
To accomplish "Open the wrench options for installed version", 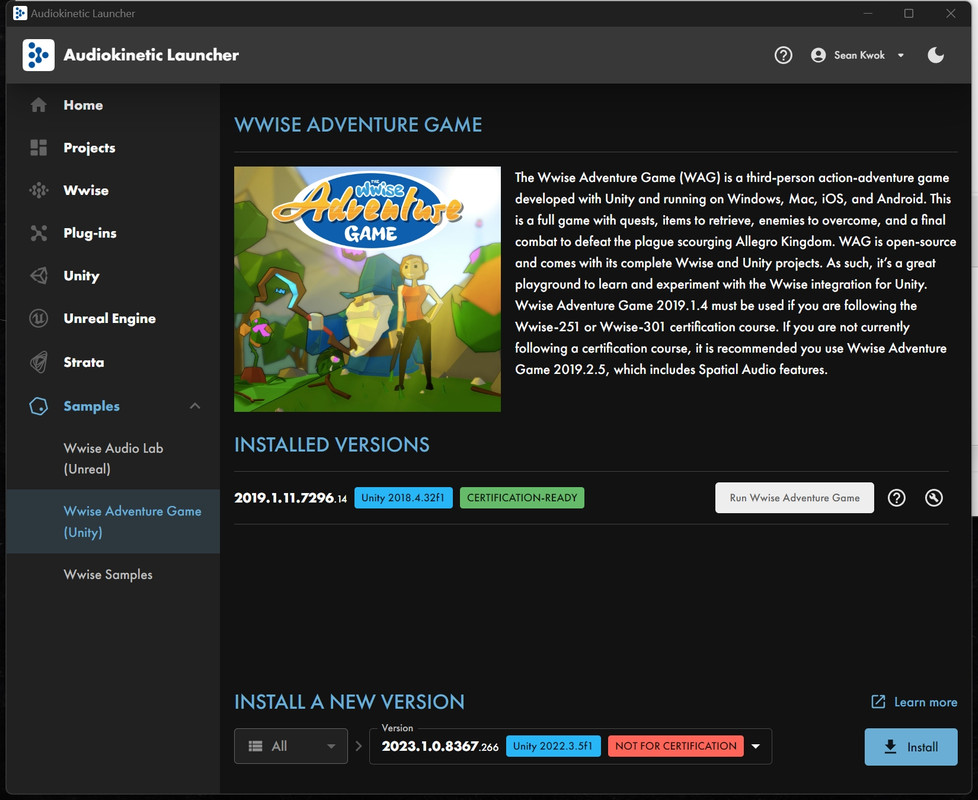I will [933, 498].
